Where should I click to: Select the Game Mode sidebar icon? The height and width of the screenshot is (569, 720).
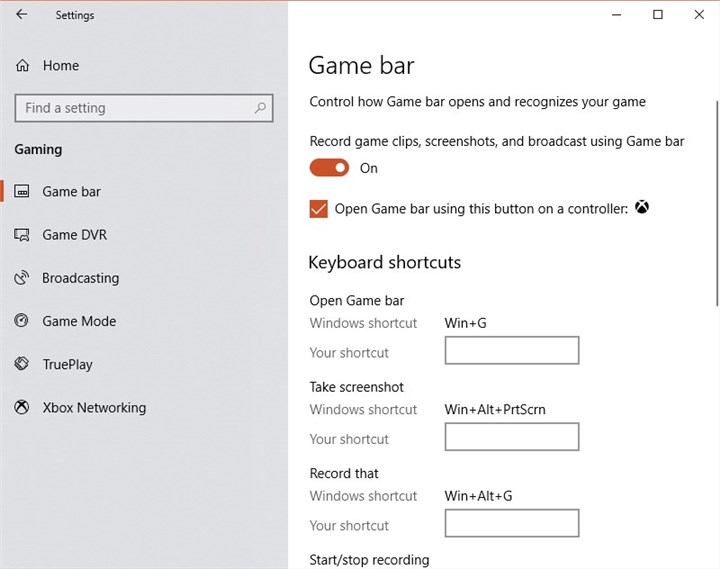(22, 321)
